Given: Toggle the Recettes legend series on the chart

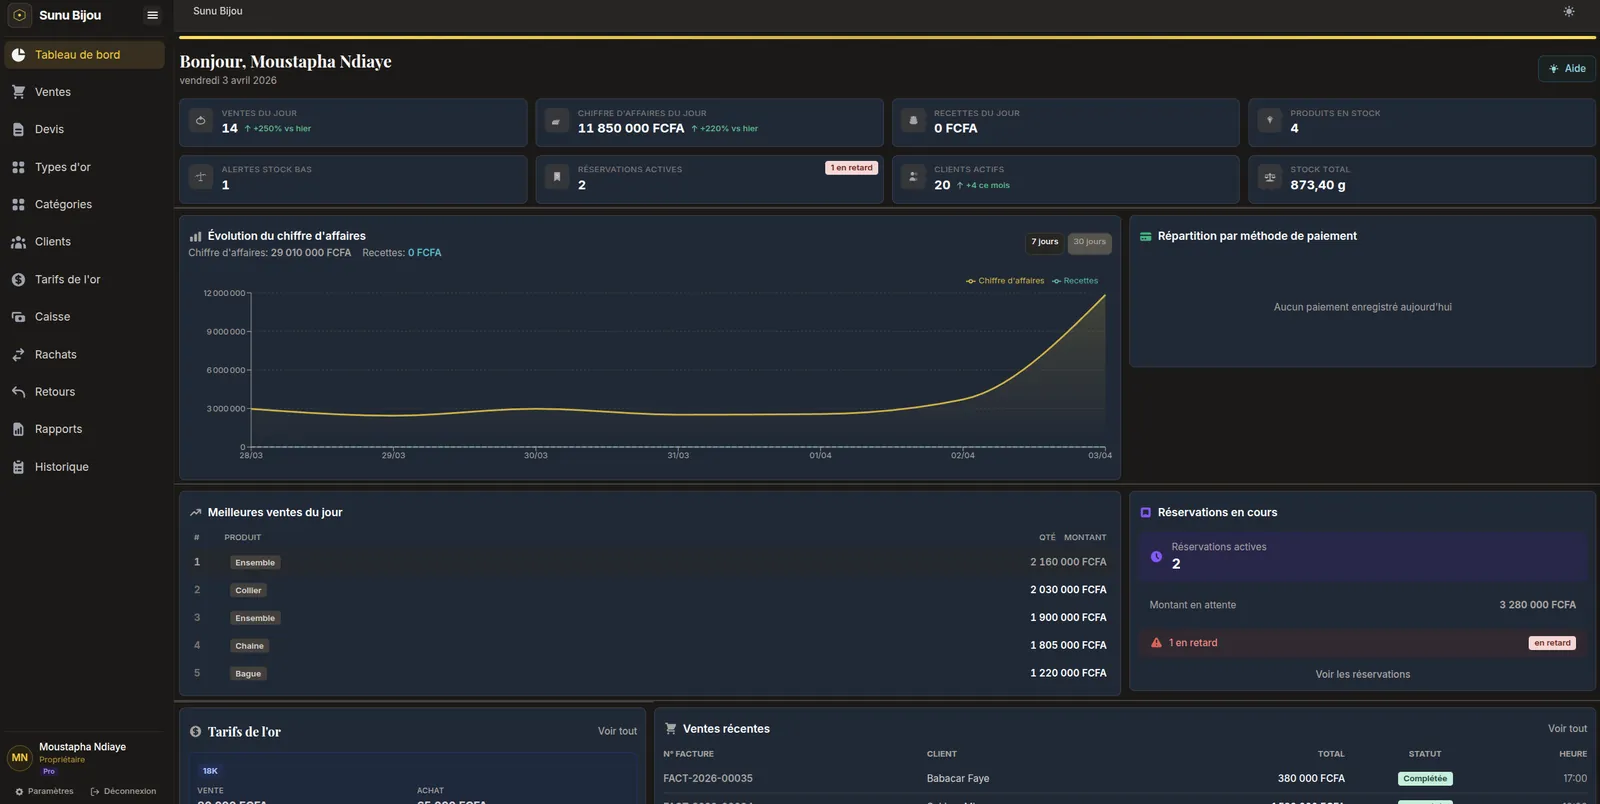Looking at the screenshot, I should 1075,281.
